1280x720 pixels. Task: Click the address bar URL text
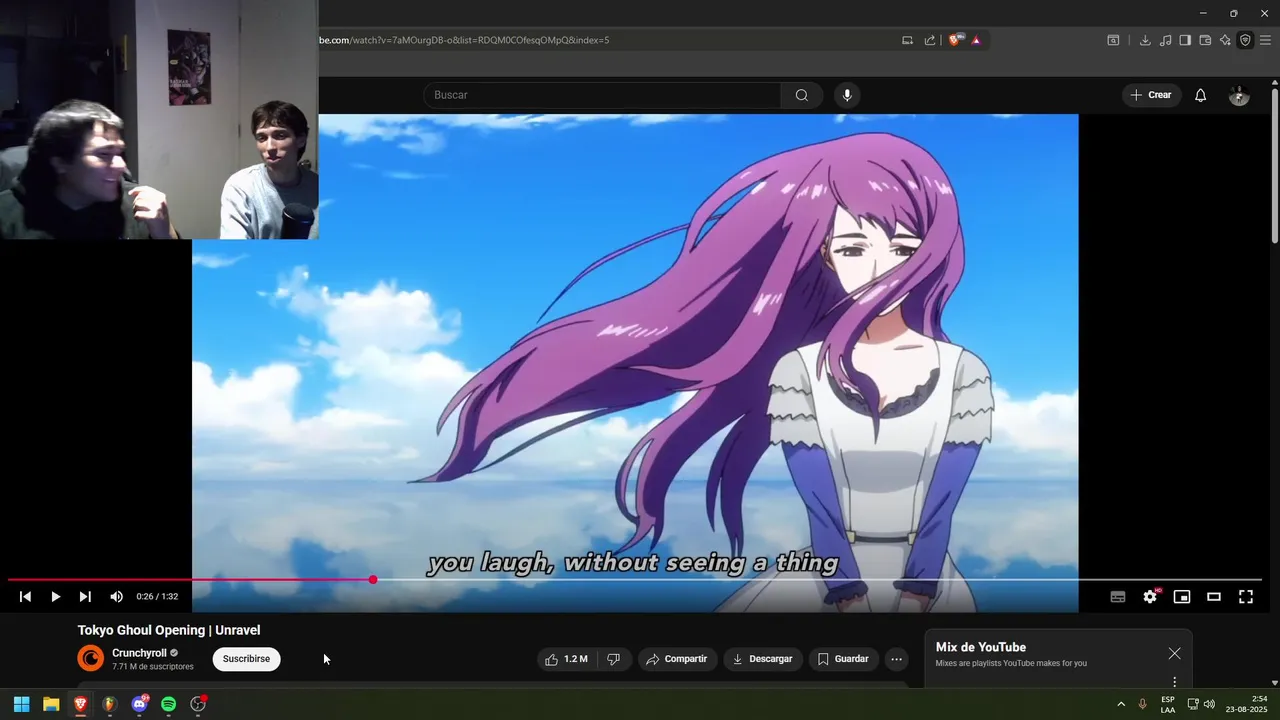tap(463, 40)
